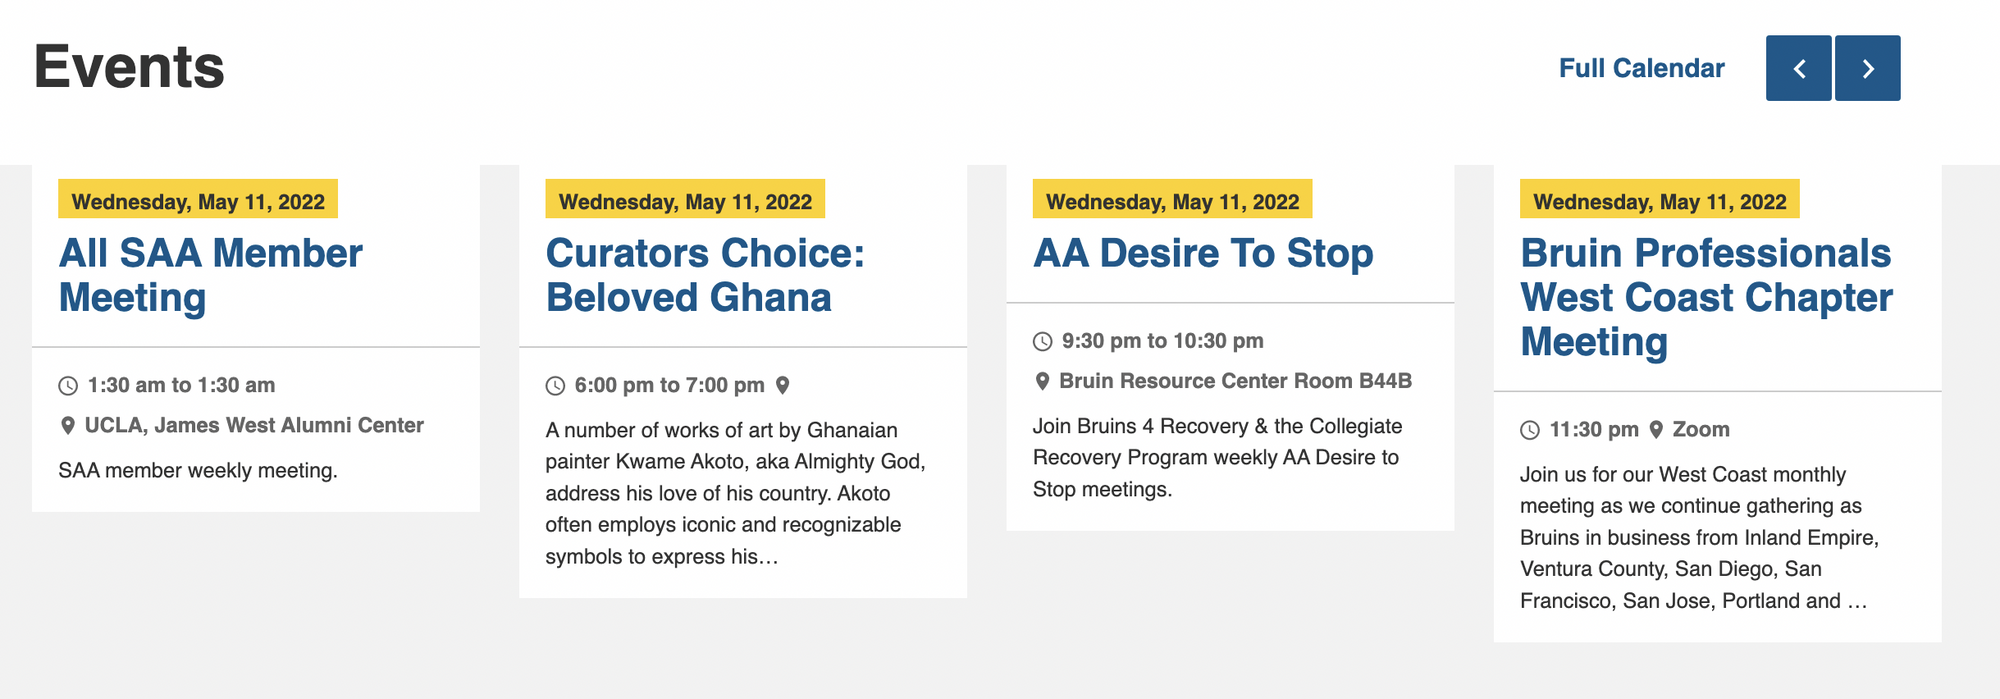Click the date badge above All SAA Member Meeting
Image resolution: width=2000 pixels, height=699 pixels.
[x=198, y=201]
